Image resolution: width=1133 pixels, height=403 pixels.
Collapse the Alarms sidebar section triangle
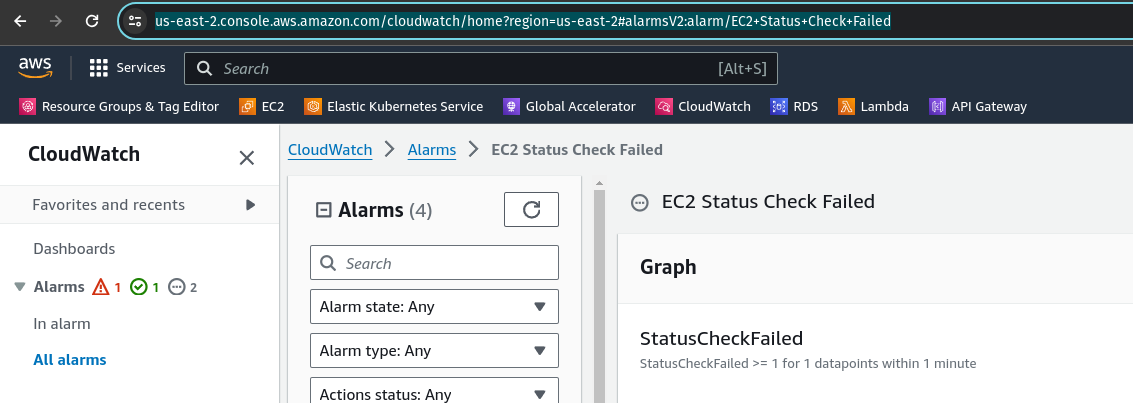tap(20, 287)
